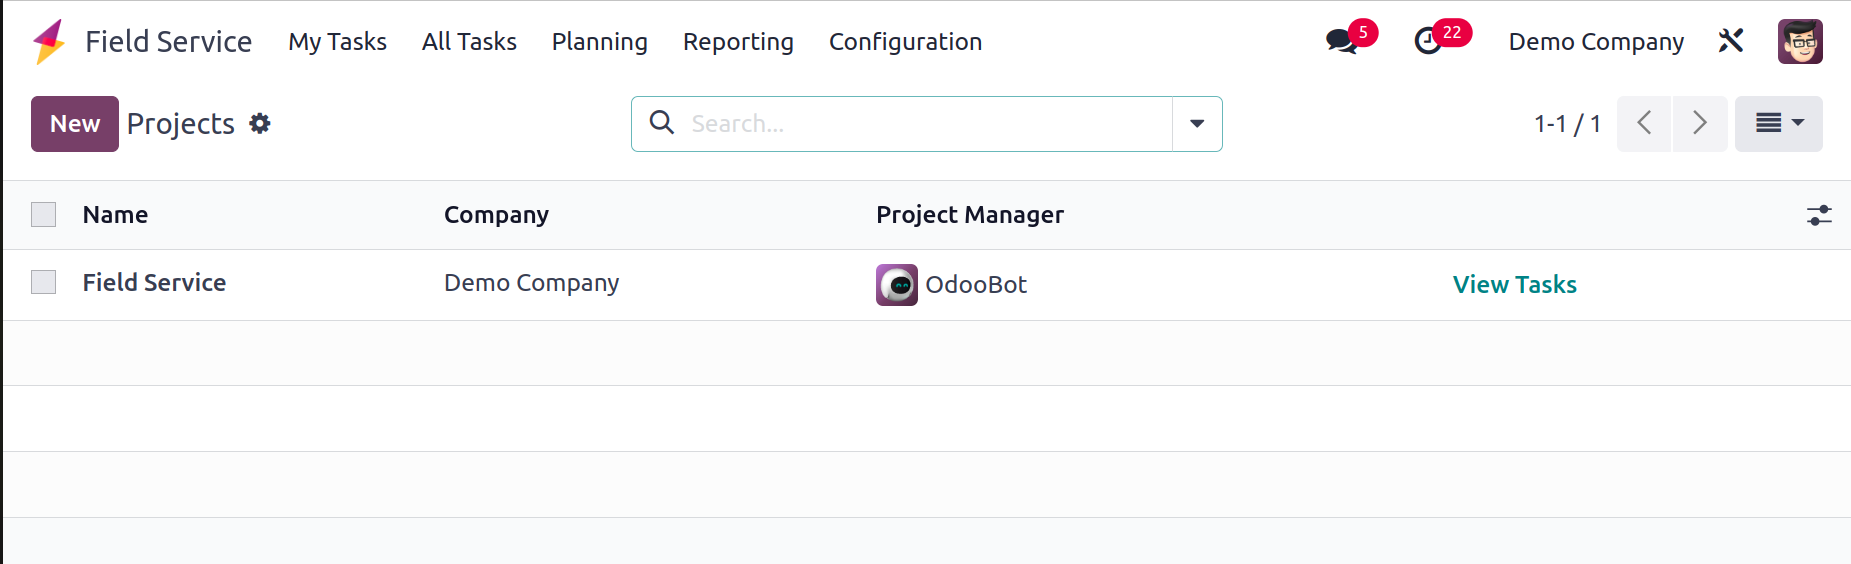Click the magnifying glass search icon
This screenshot has height=564, width=1851.
point(661,122)
